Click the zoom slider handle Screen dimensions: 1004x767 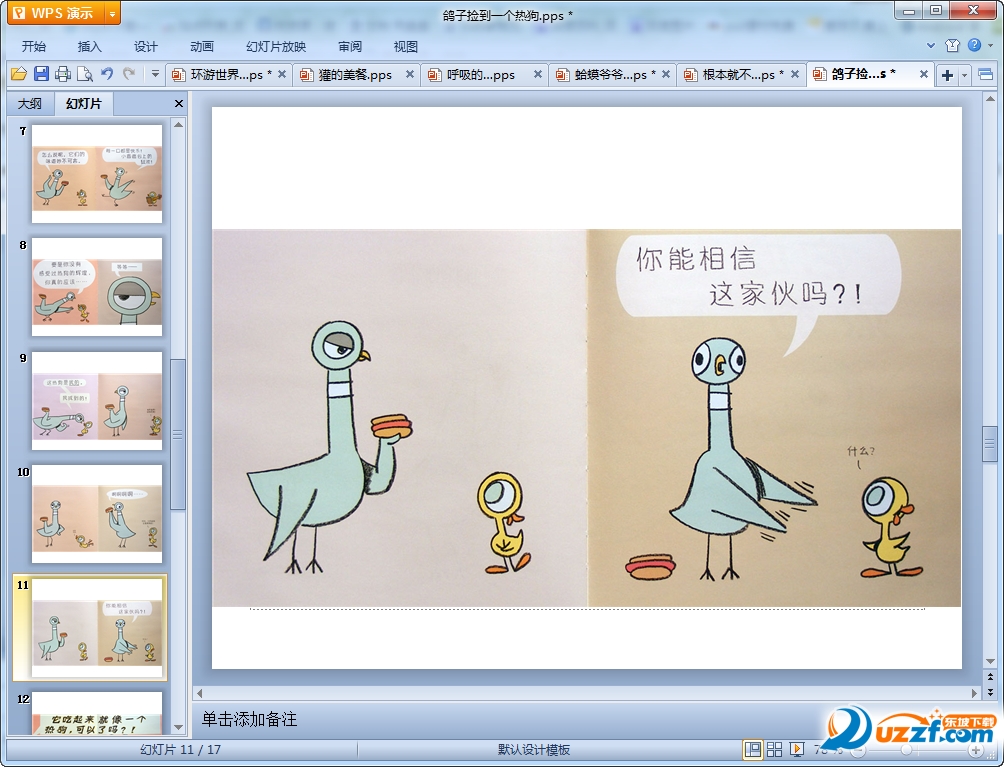tap(906, 750)
